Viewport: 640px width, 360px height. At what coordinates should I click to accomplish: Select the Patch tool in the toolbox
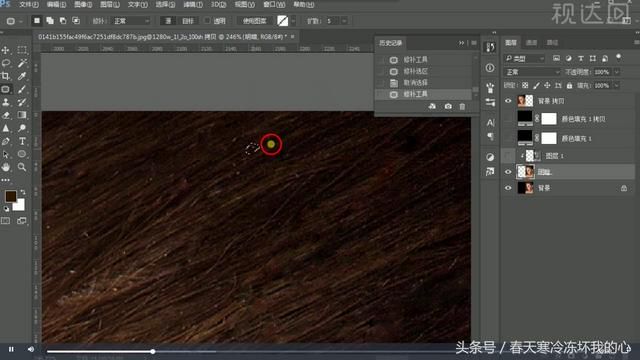tap(6, 89)
